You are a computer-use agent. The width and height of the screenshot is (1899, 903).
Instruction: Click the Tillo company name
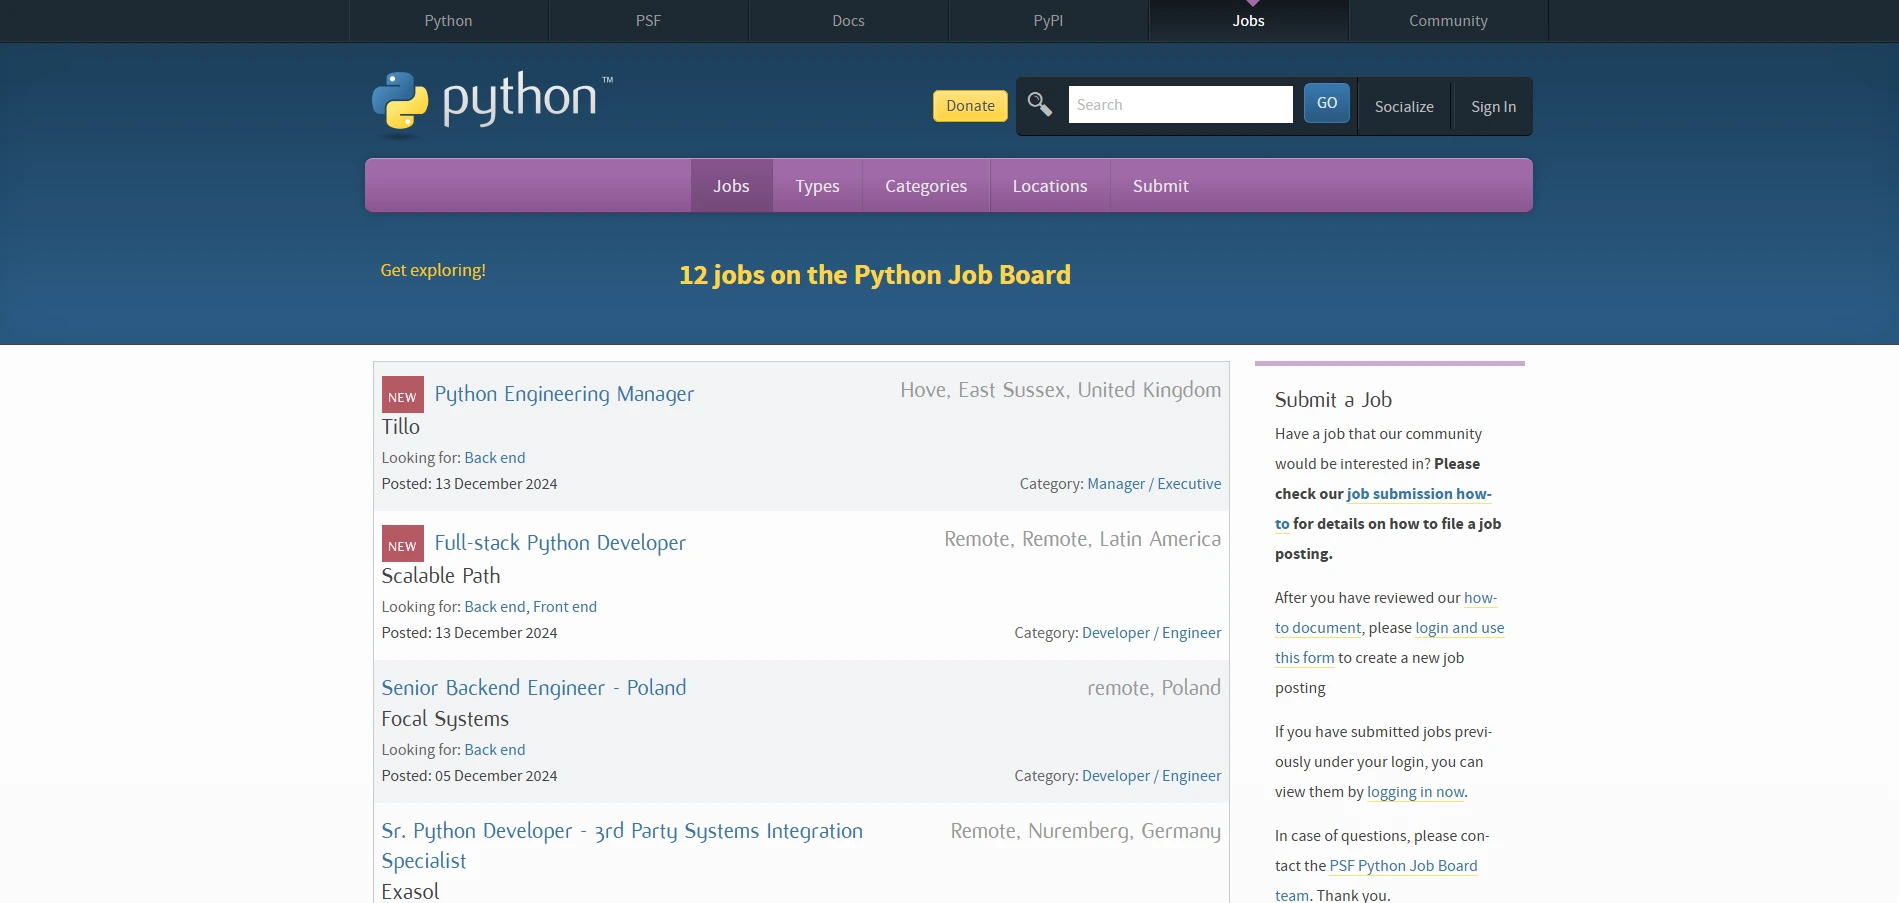[400, 427]
